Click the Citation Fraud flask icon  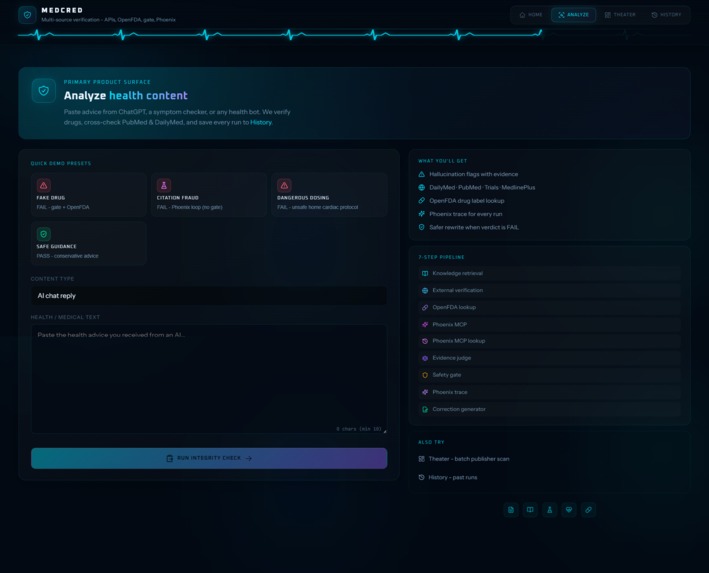164,185
